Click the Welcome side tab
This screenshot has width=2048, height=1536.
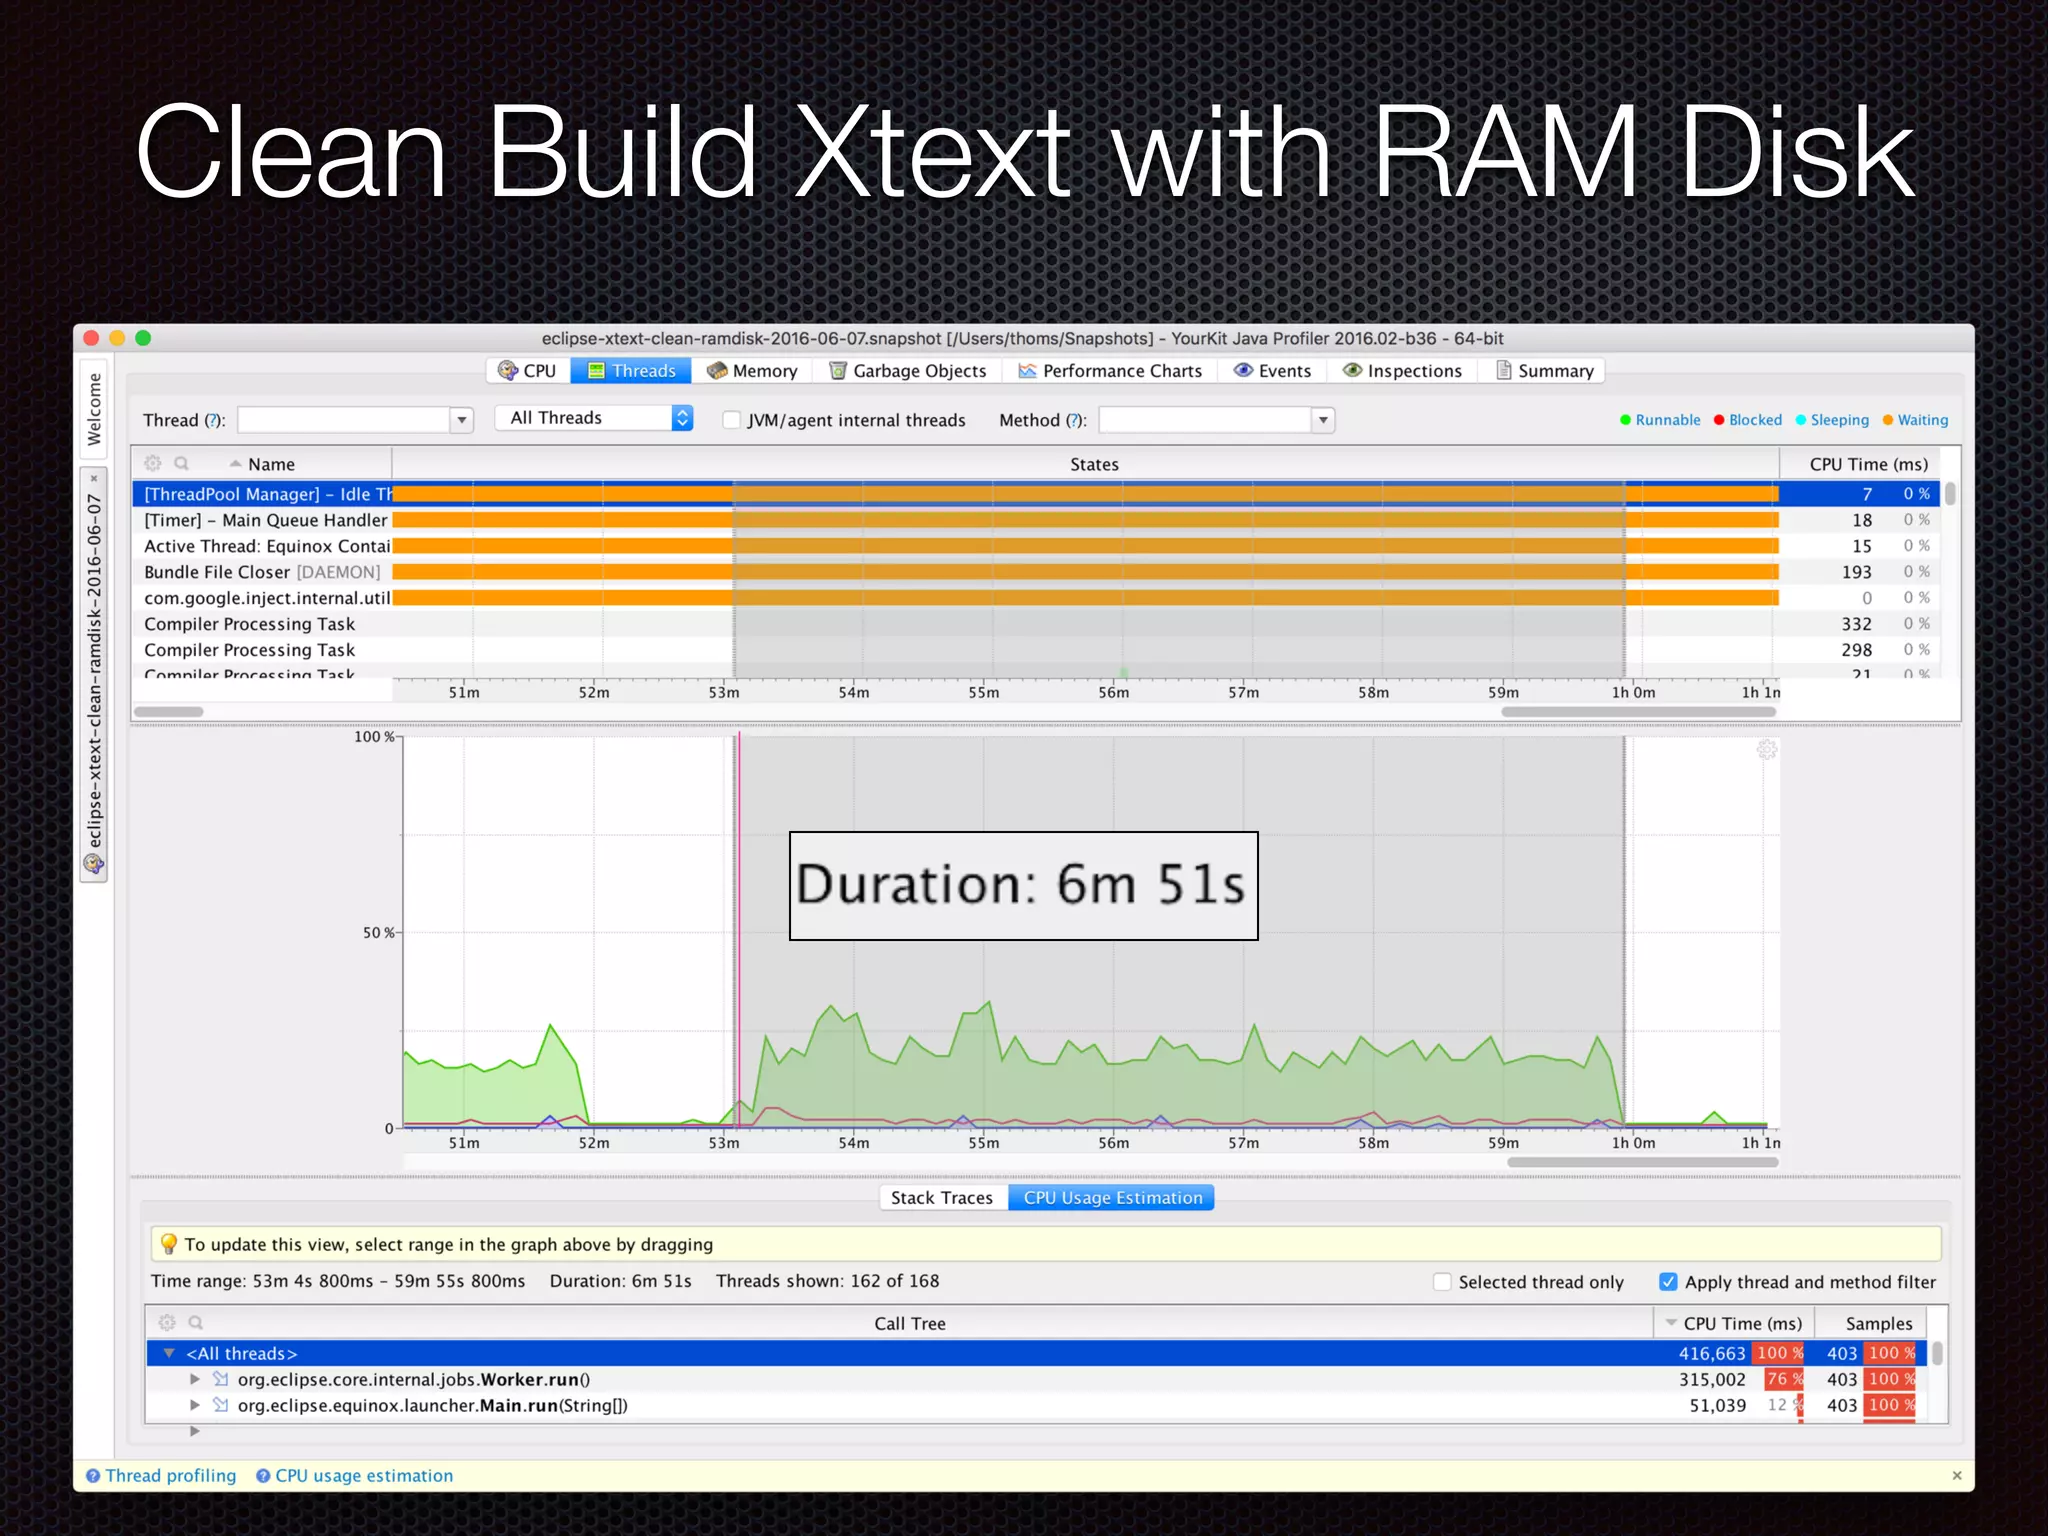(94, 410)
